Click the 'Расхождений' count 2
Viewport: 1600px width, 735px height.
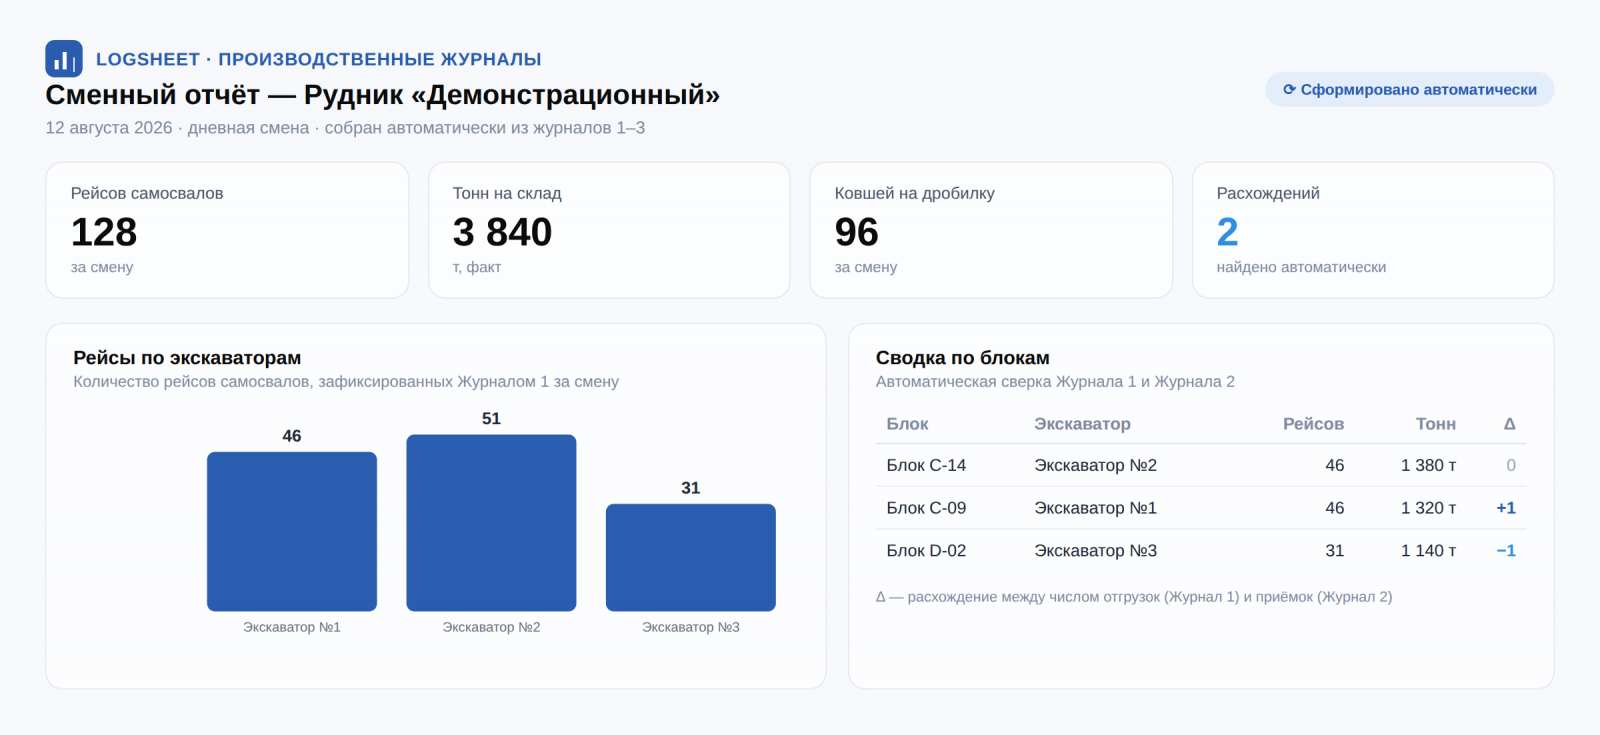[1227, 232]
